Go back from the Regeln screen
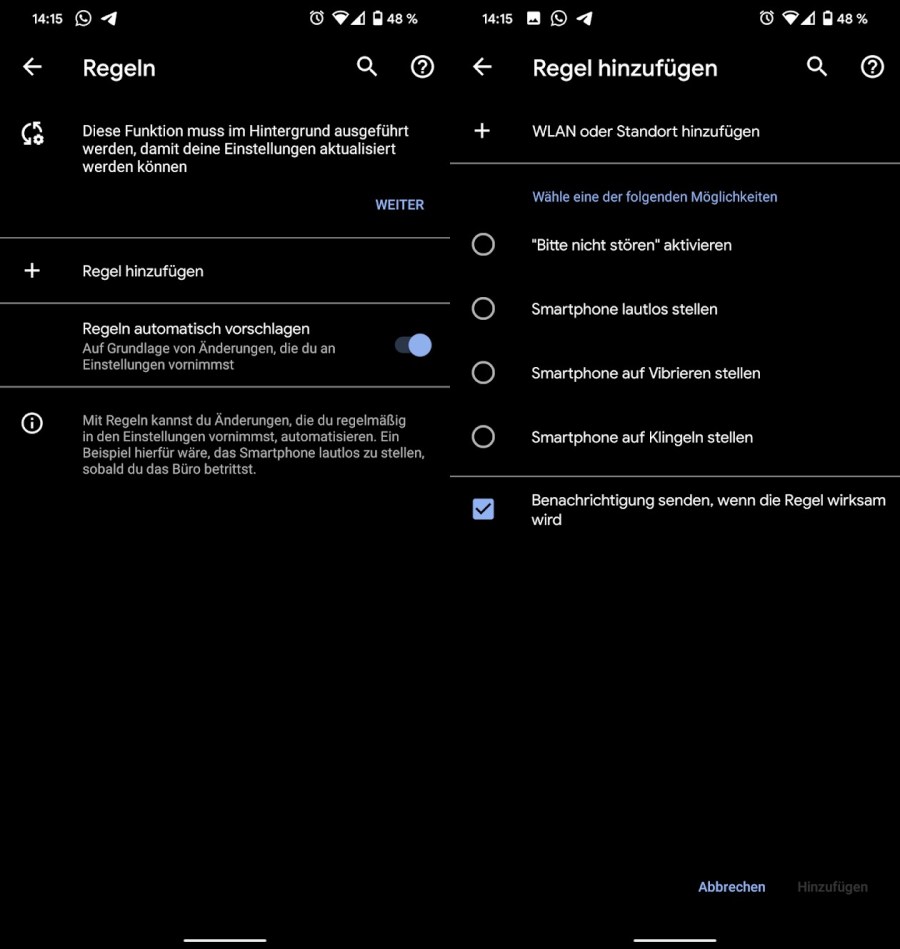This screenshot has width=900, height=949. point(32,67)
